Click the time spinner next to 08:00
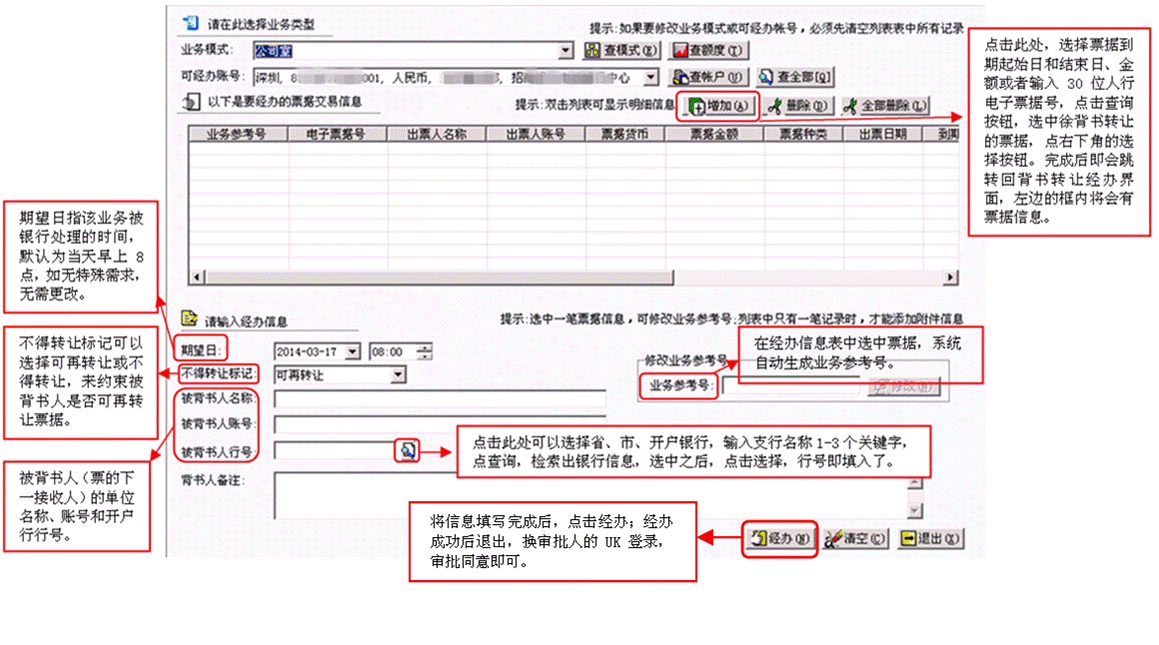This screenshot has height=645, width=1159. (x=425, y=352)
